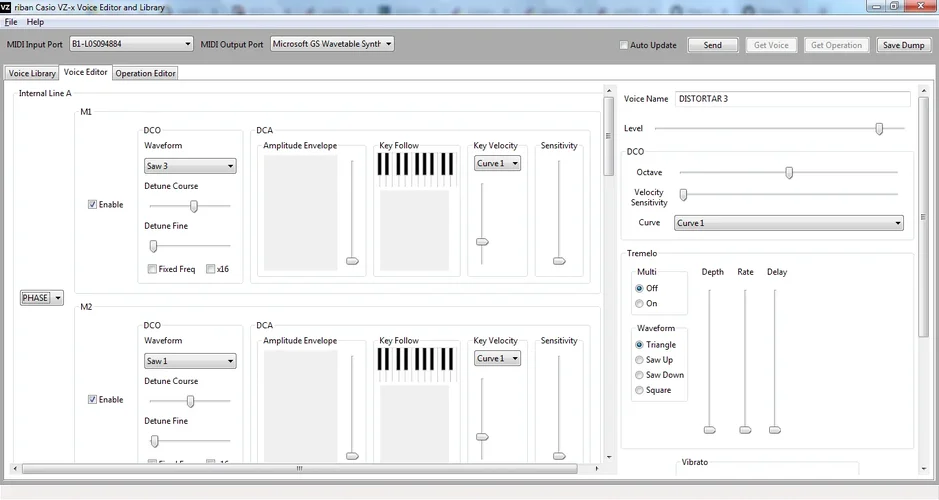939x500 pixels.
Task: Click the VZ application icon in title bar
Action: pos(7,7)
